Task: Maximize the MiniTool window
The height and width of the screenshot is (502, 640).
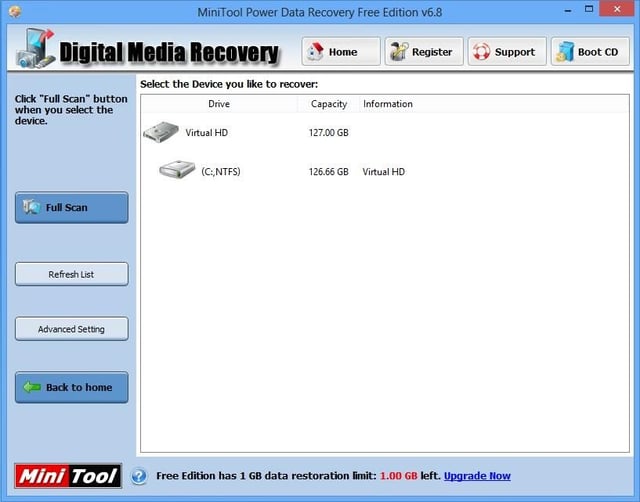Action: coord(589,9)
